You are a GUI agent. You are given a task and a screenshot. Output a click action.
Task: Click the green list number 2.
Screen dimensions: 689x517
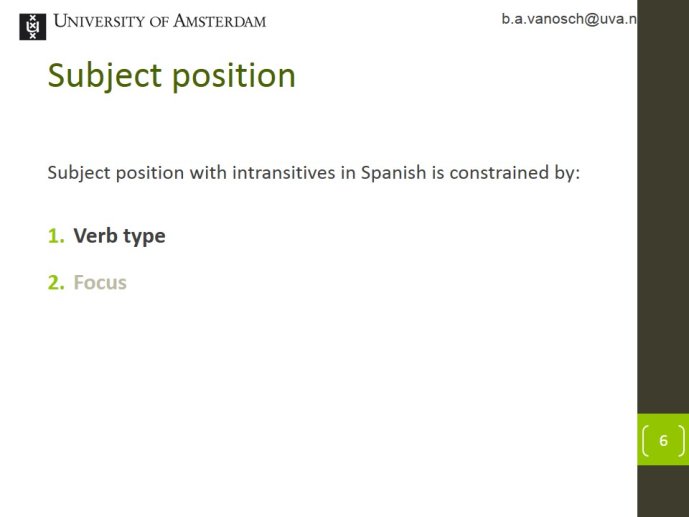[x=56, y=282]
